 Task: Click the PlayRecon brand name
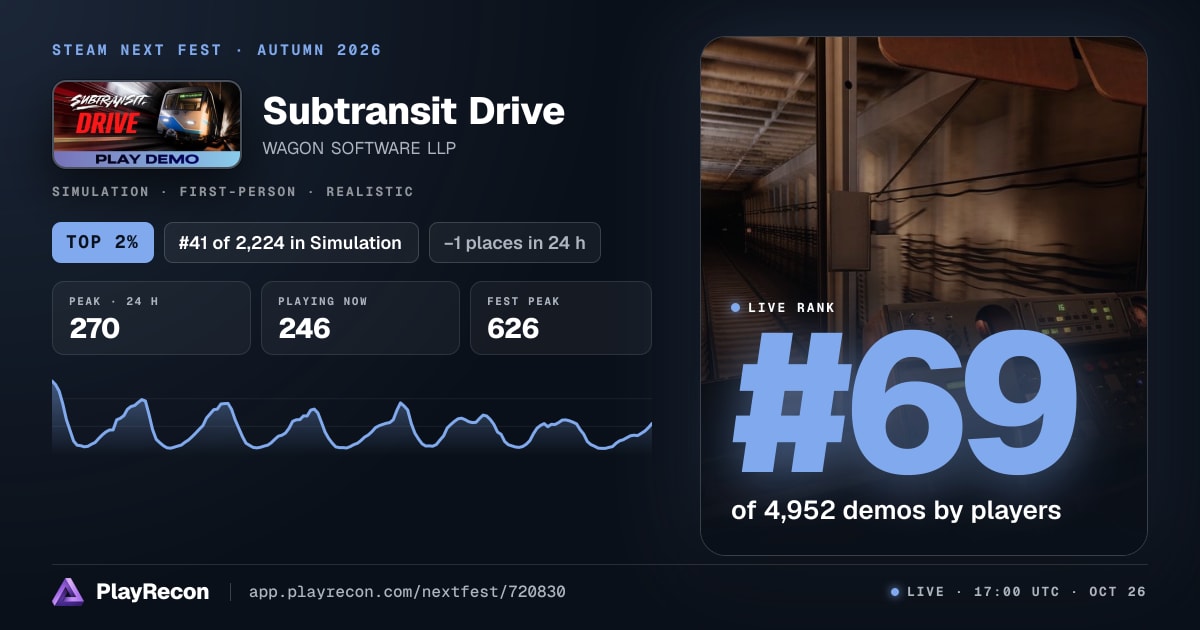click(153, 592)
